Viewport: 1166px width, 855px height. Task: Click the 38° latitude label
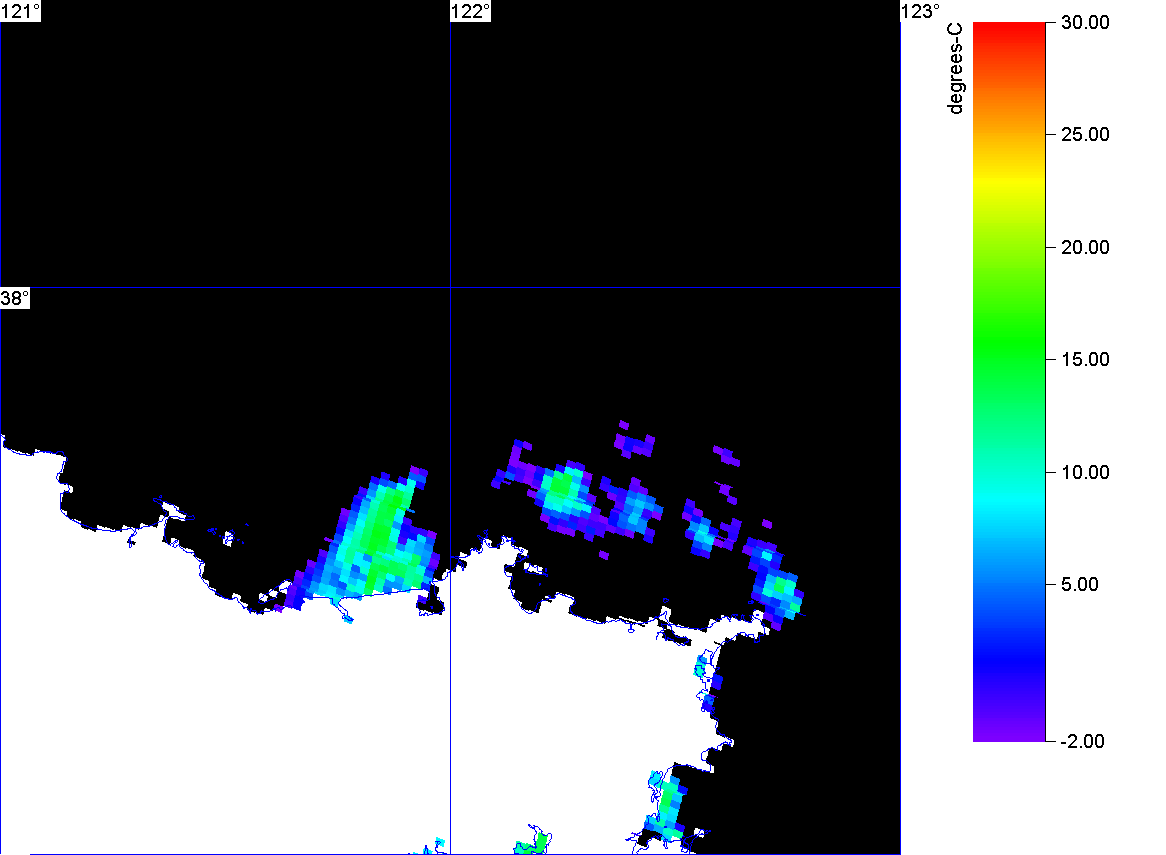(x=15, y=298)
